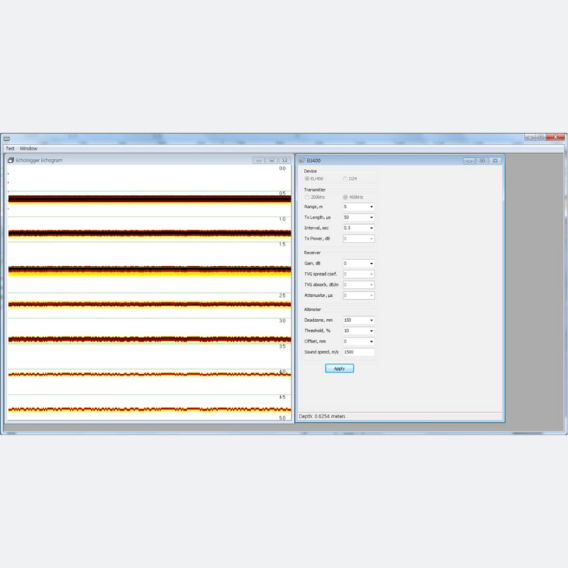Open the Gain, dB dropdown

tap(371, 263)
